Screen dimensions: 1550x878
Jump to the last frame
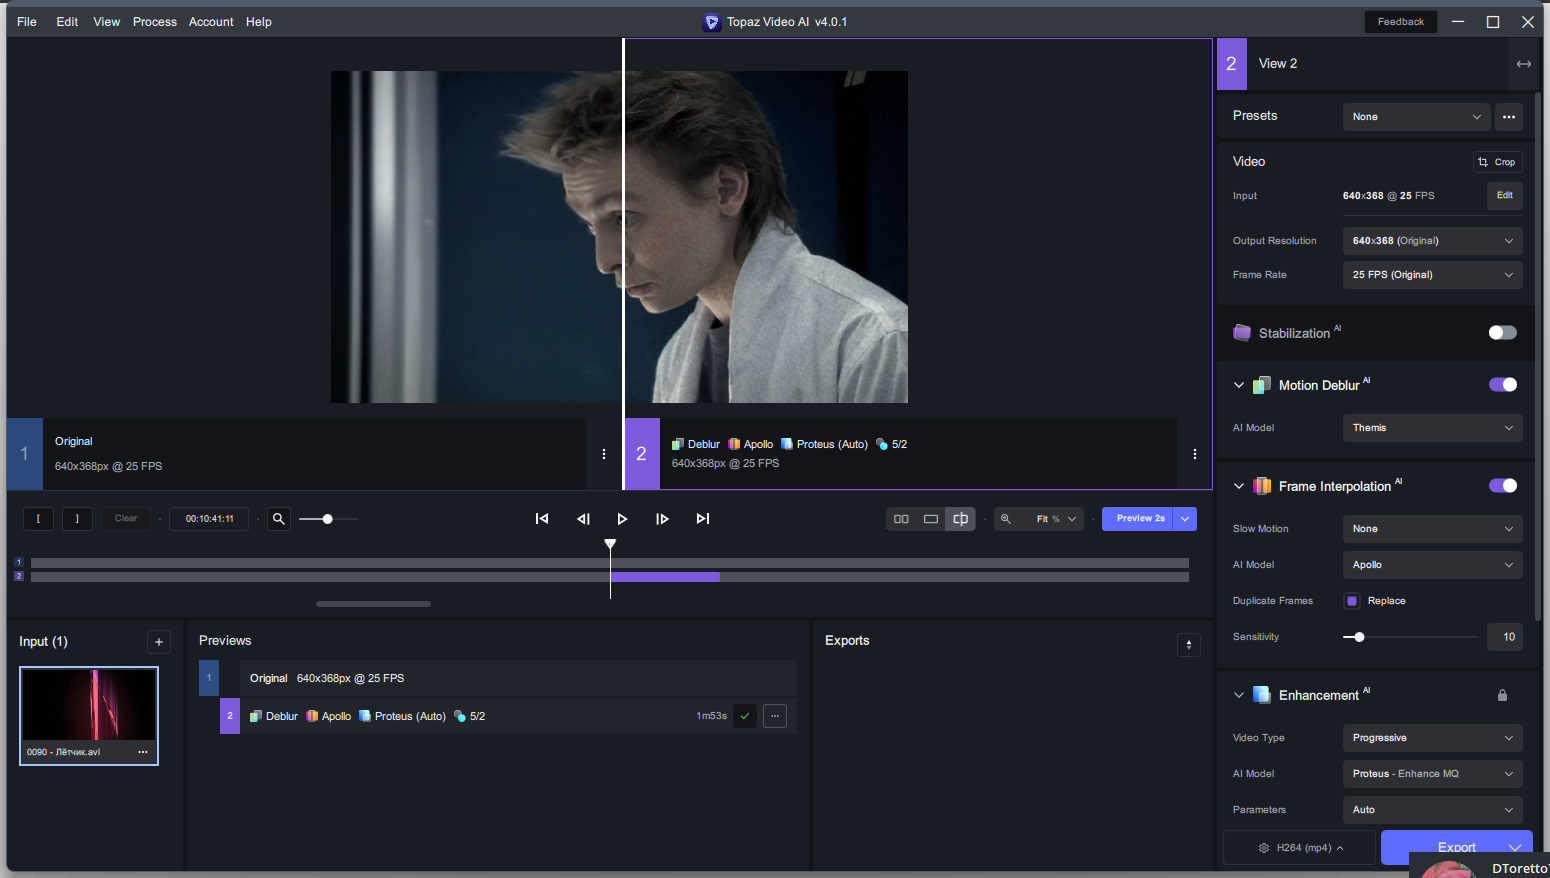pyautogui.click(x=703, y=519)
